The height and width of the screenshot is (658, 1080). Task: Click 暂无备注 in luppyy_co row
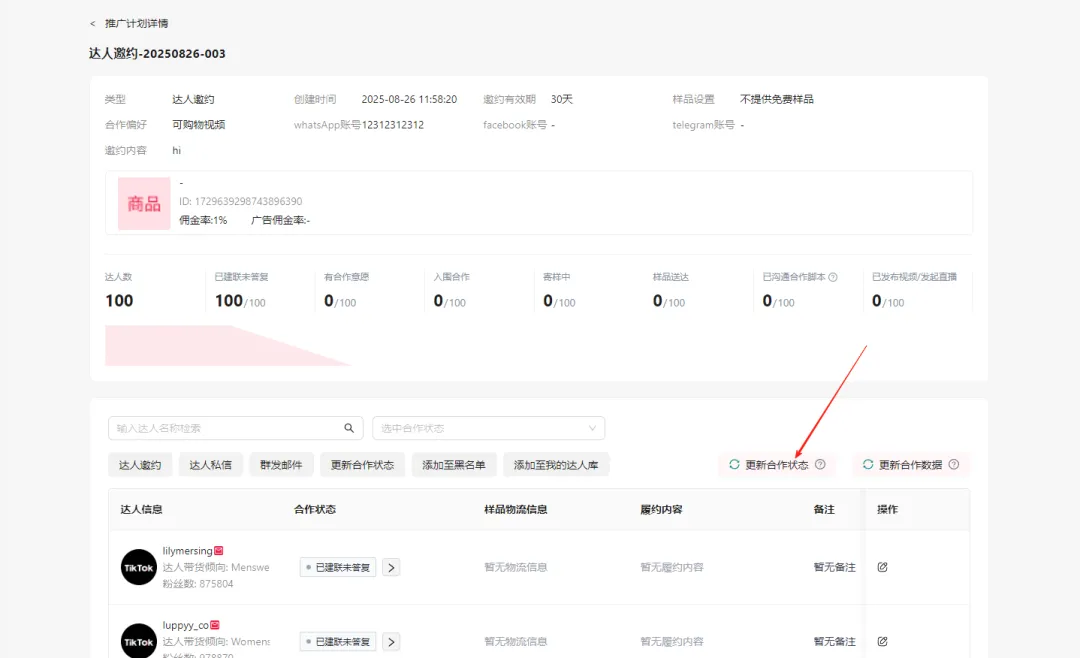point(834,641)
